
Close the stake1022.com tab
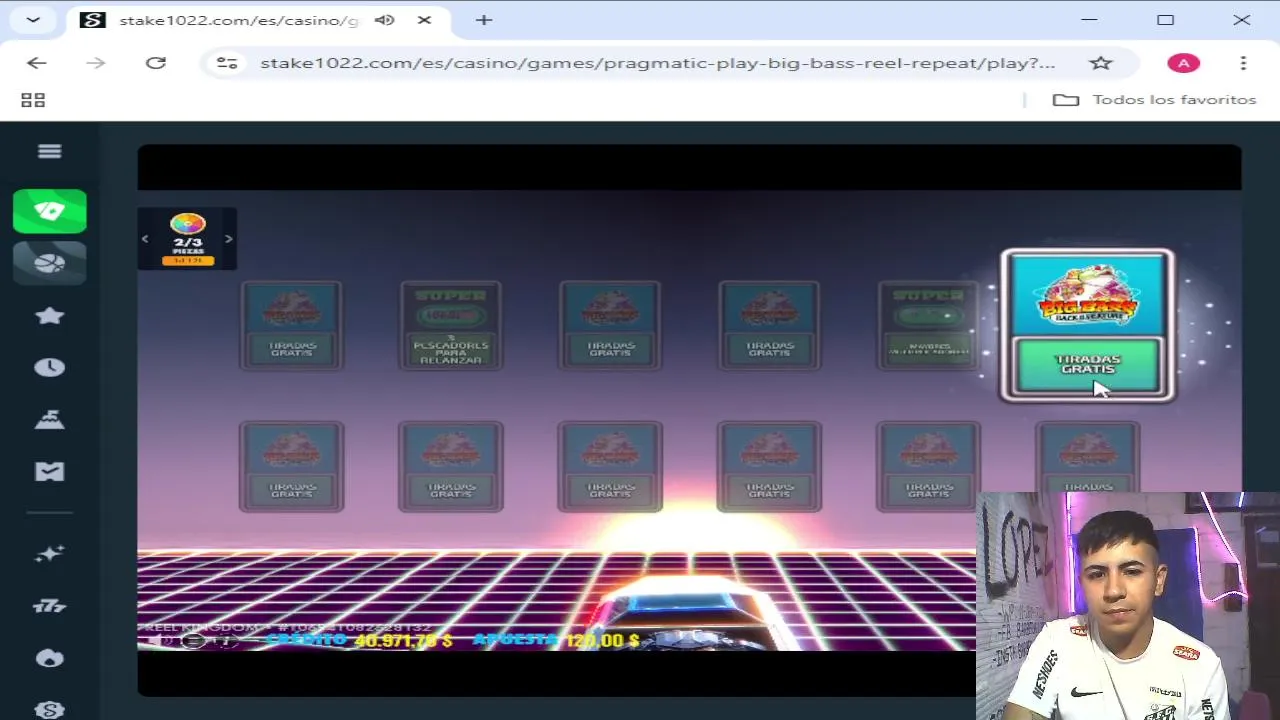coord(424,20)
